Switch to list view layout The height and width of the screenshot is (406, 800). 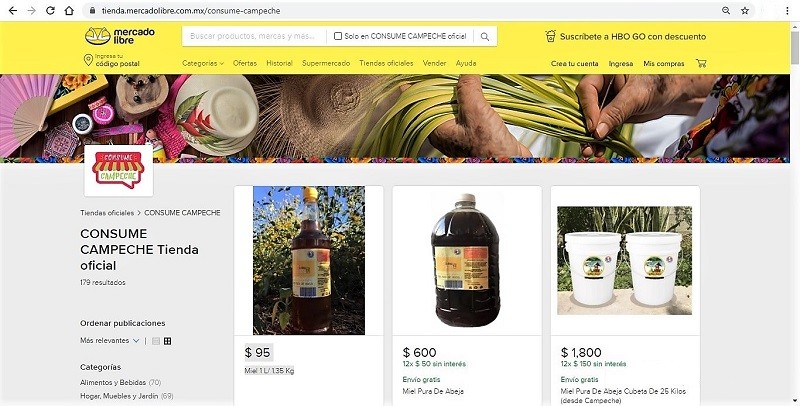155,341
